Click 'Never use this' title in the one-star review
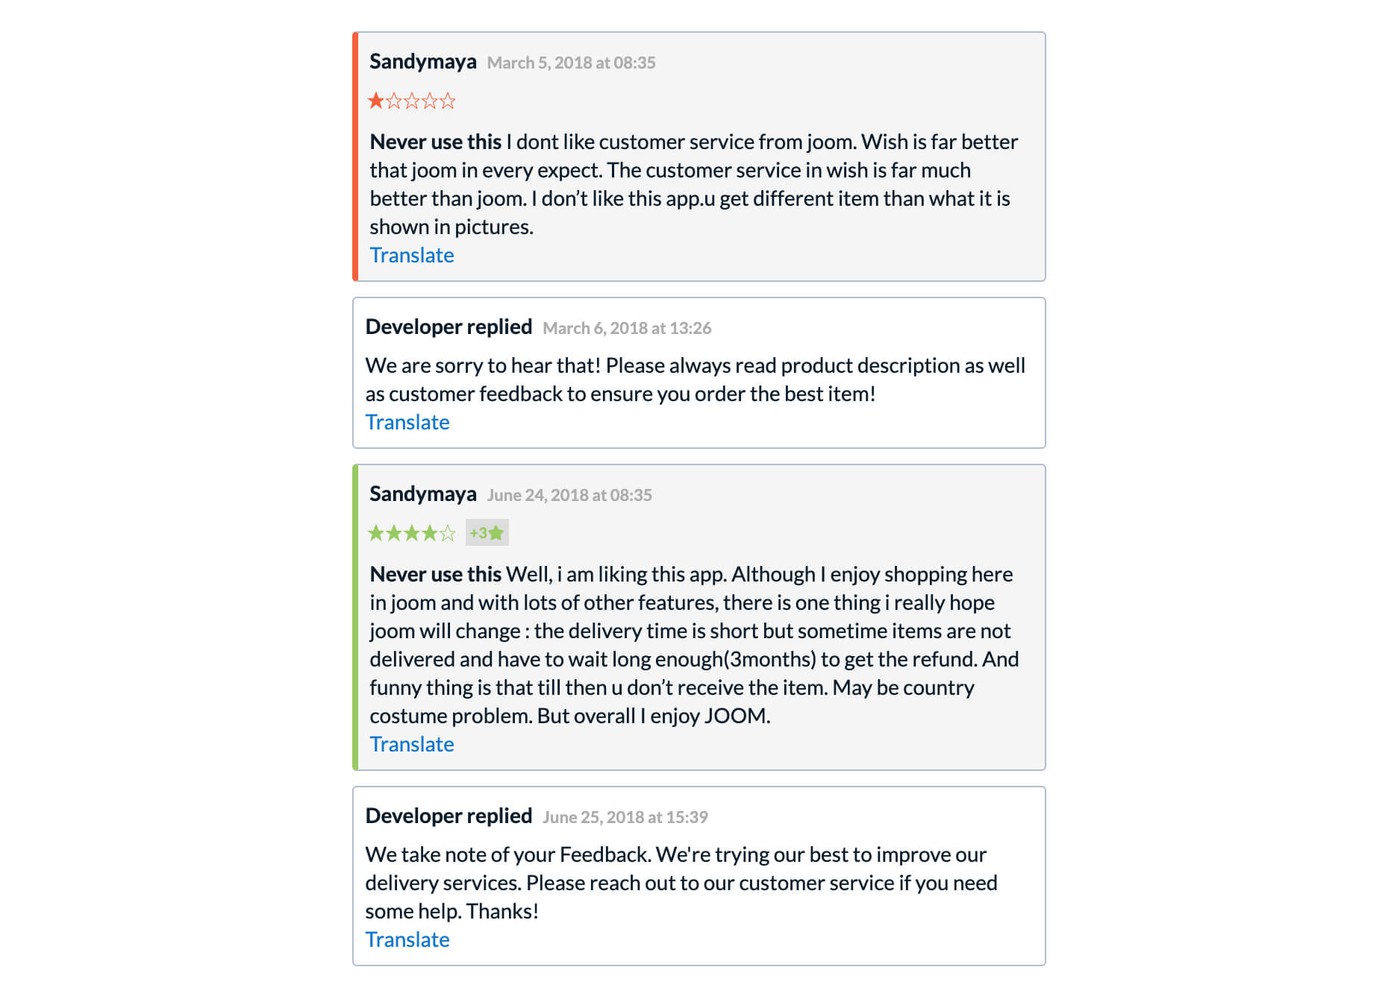This screenshot has height=1008, width=1400. pos(435,142)
